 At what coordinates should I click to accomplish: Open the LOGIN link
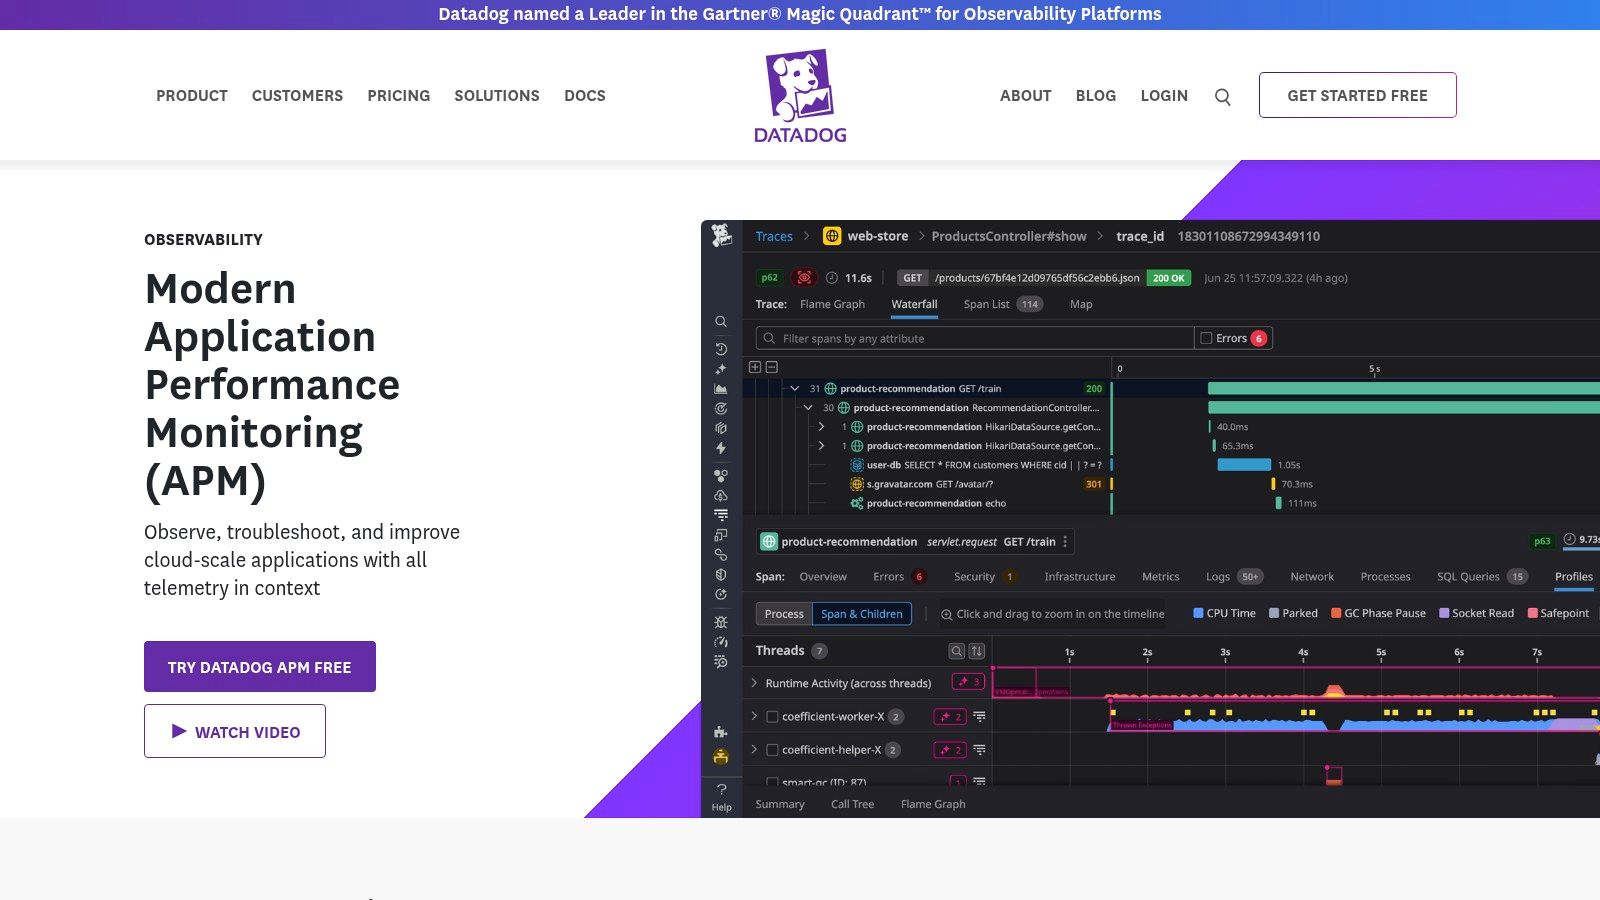1164,96
